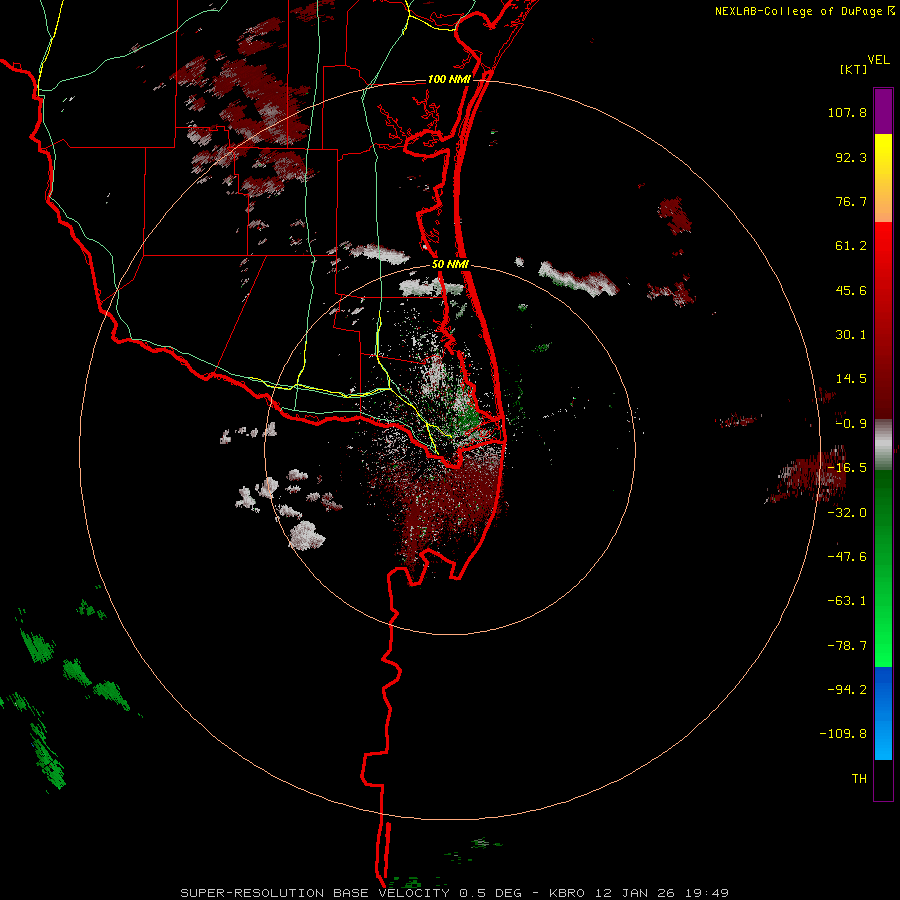Click the KBRO 12 JAN 26 19:49 timestamp
The image size is (900, 900).
pos(639,893)
